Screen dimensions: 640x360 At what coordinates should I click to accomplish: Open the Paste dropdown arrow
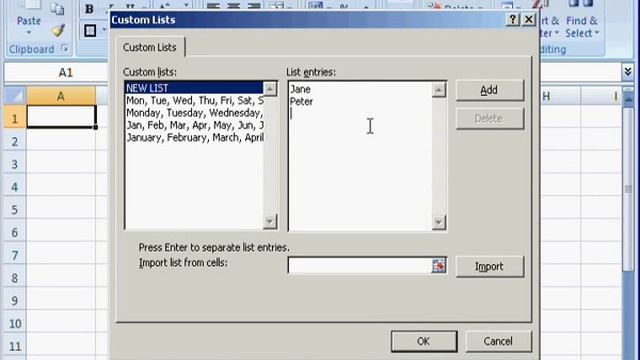[29, 32]
